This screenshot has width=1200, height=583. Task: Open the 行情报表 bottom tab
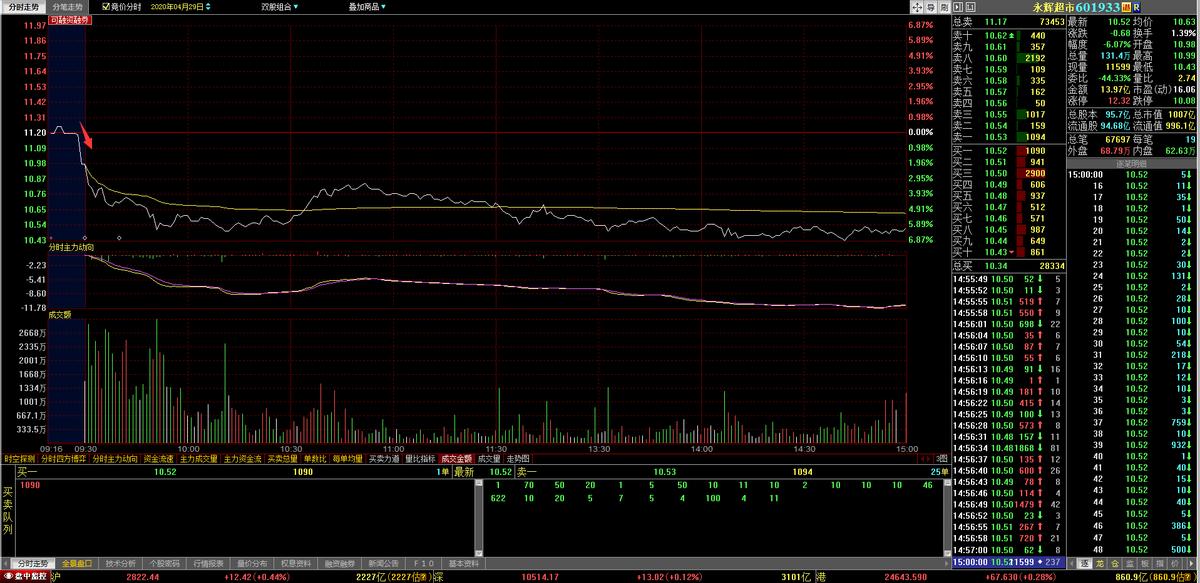(x=207, y=564)
